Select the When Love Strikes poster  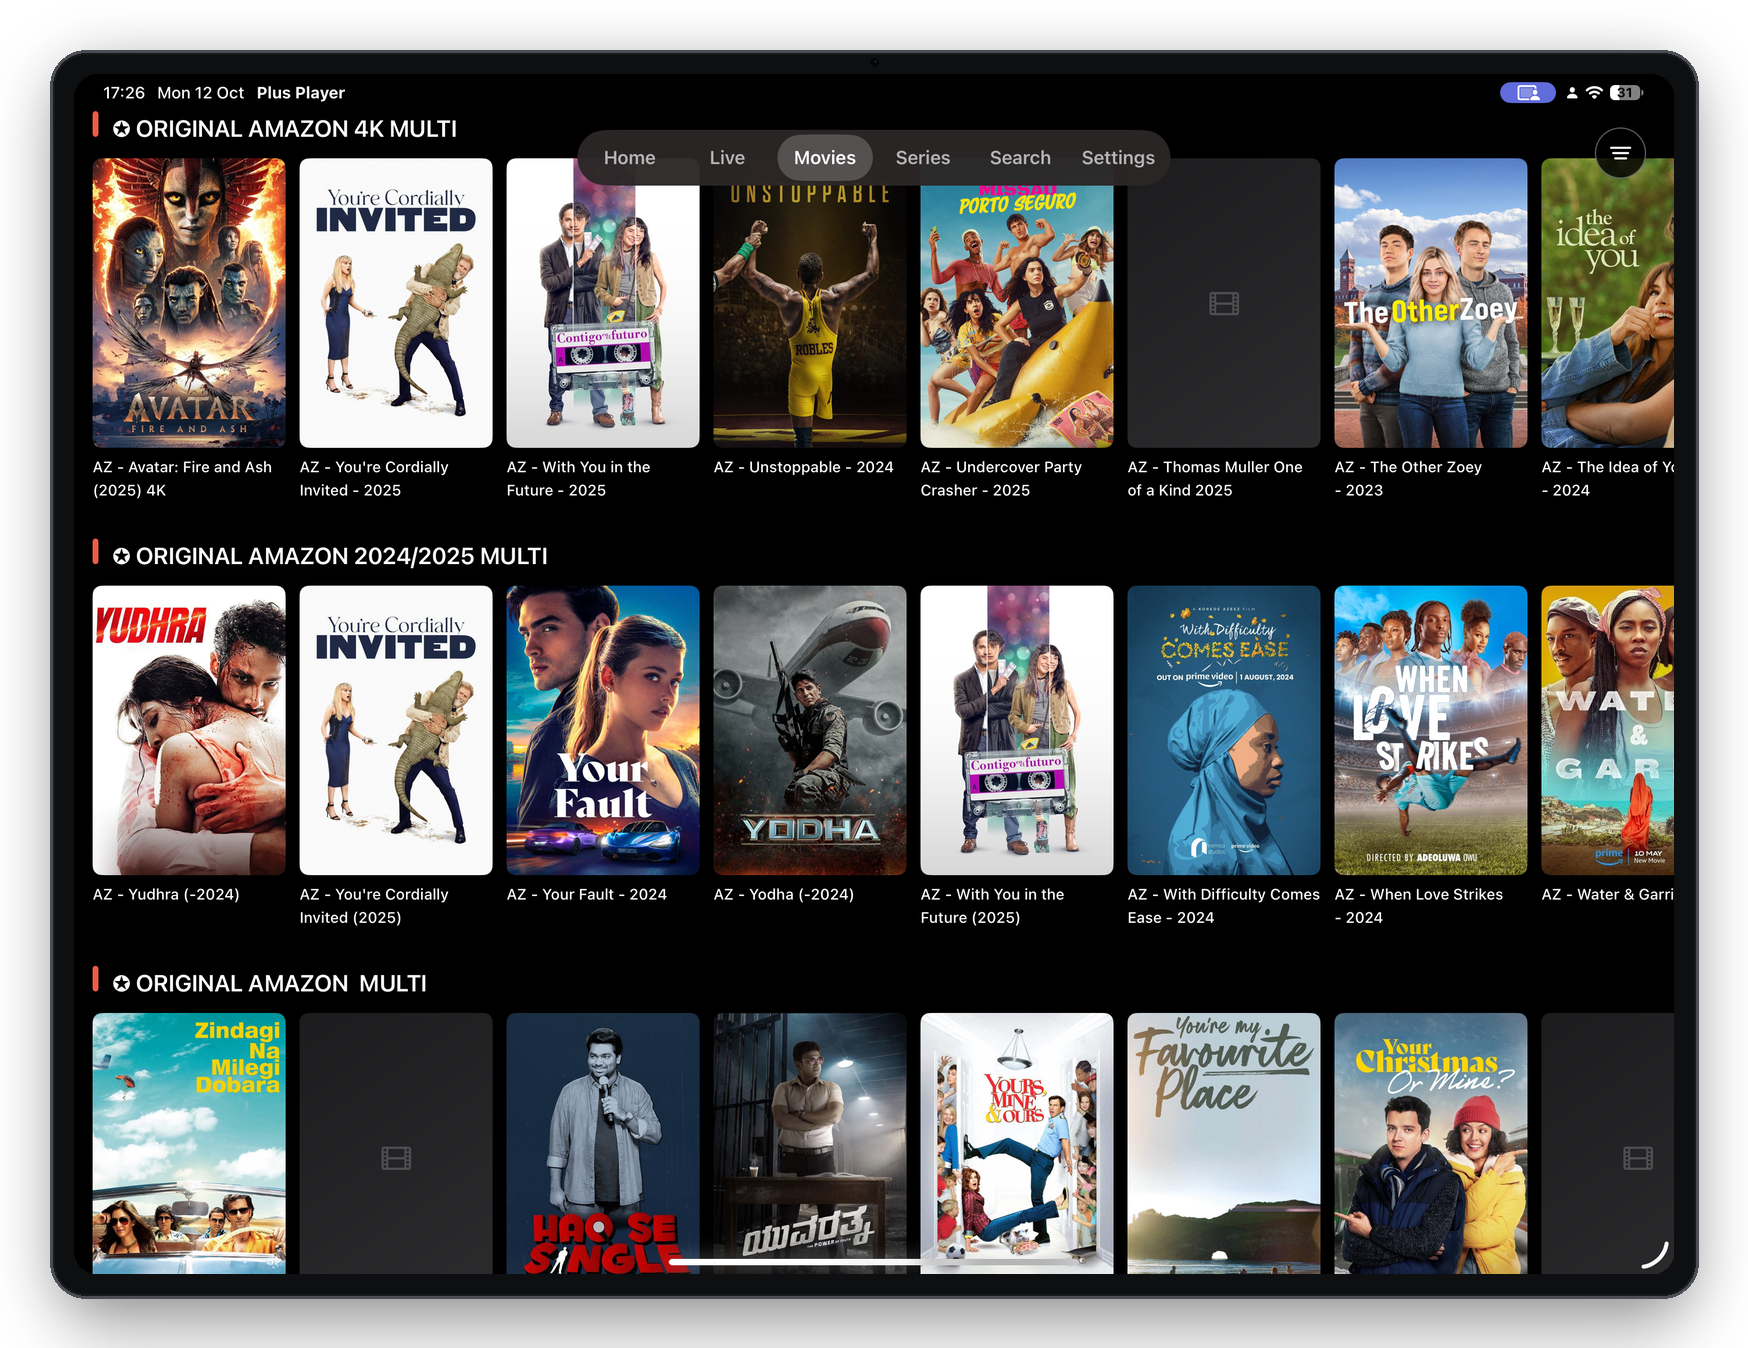click(x=1431, y=730)
